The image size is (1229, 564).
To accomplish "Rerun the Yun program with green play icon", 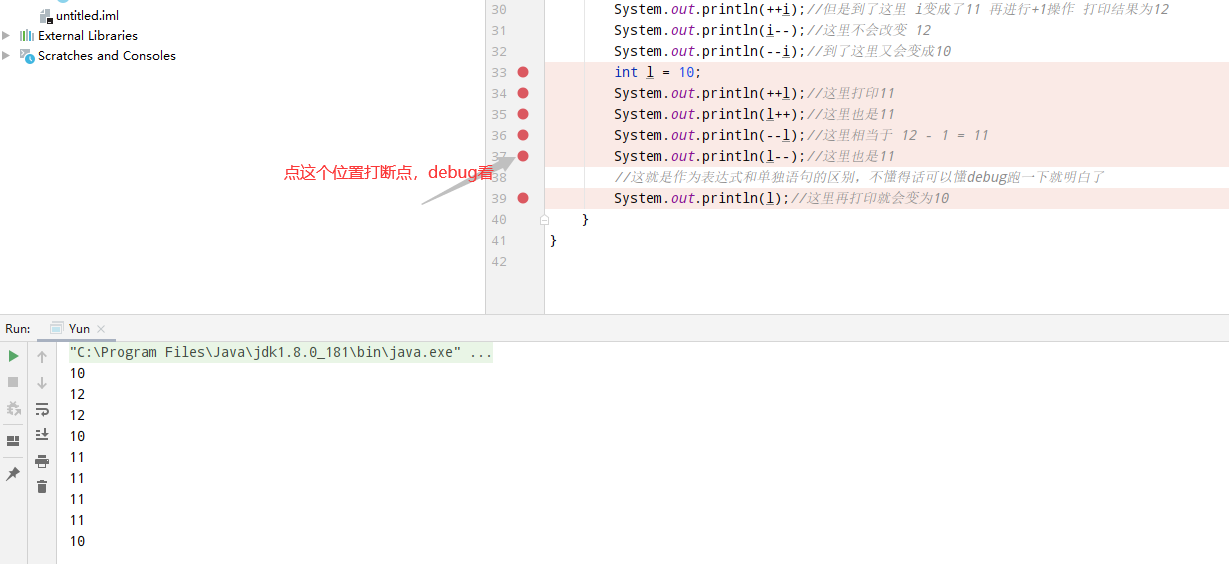I will [13, 356].
